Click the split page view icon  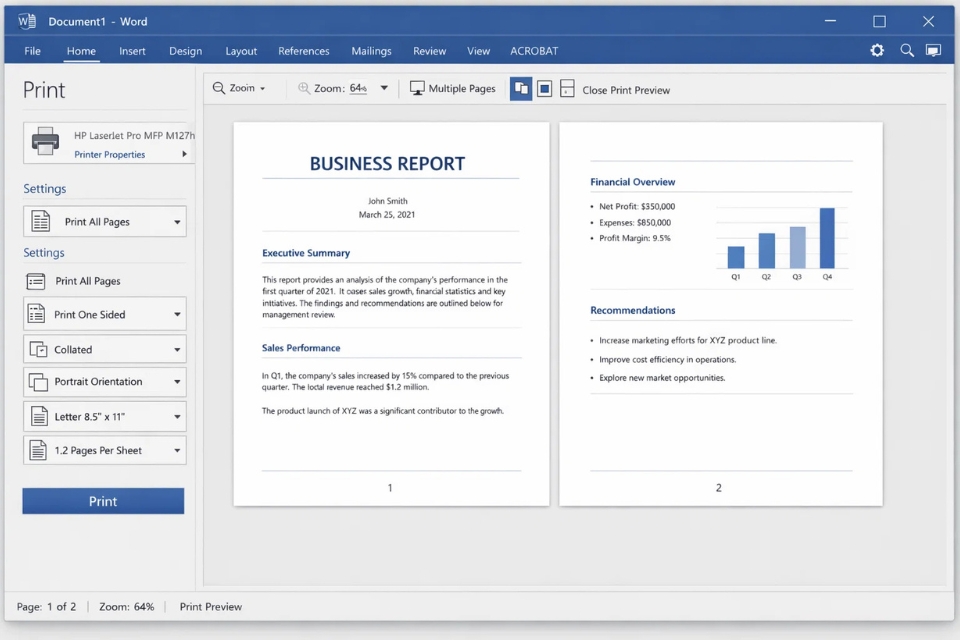567,89
